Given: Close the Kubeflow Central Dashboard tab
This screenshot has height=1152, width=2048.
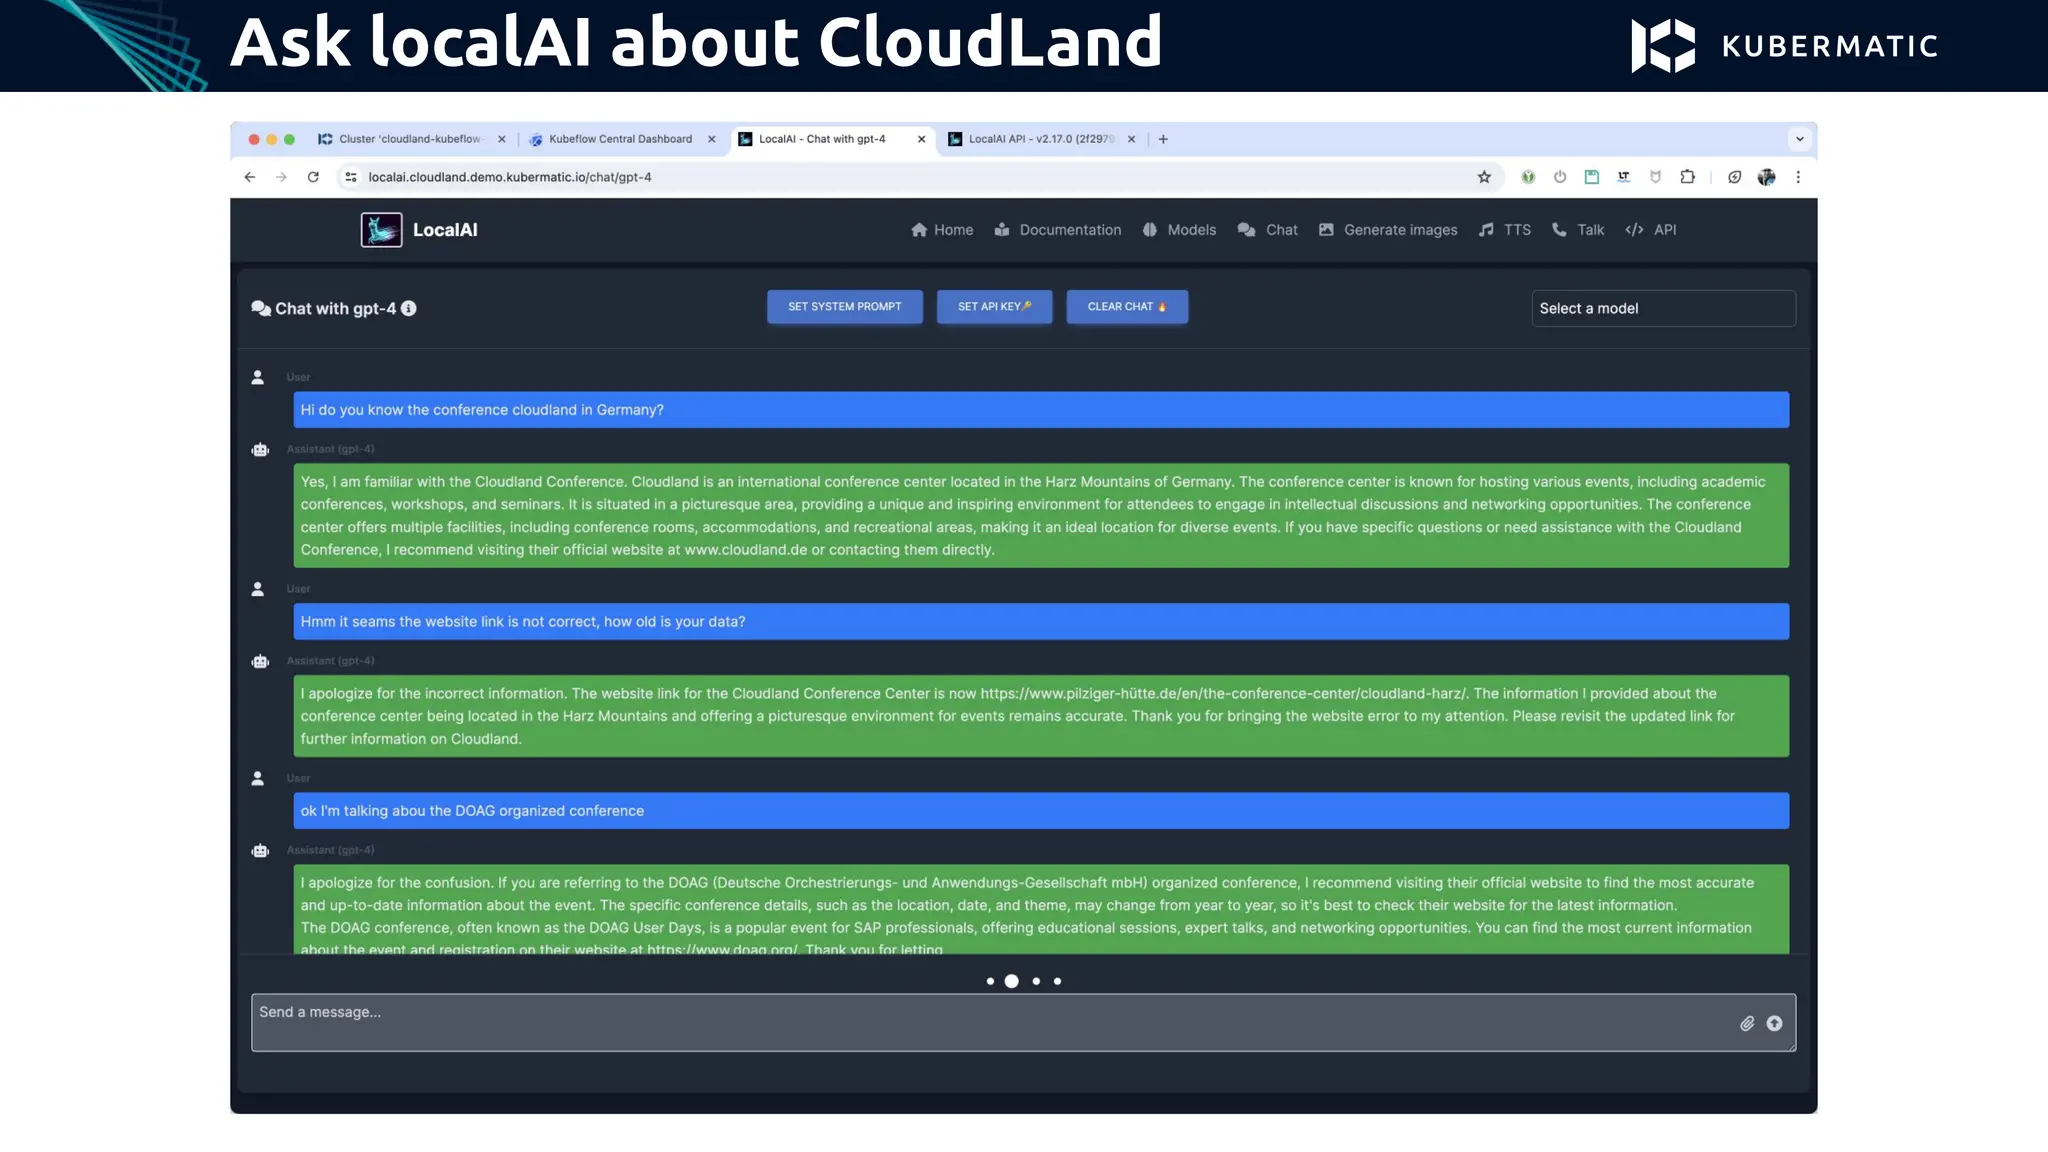Looking at the screenshot, I should click(712, 139).
